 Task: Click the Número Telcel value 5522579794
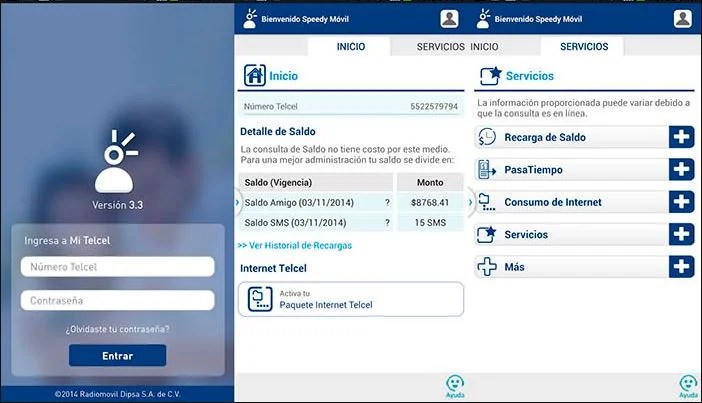point(434,107)
